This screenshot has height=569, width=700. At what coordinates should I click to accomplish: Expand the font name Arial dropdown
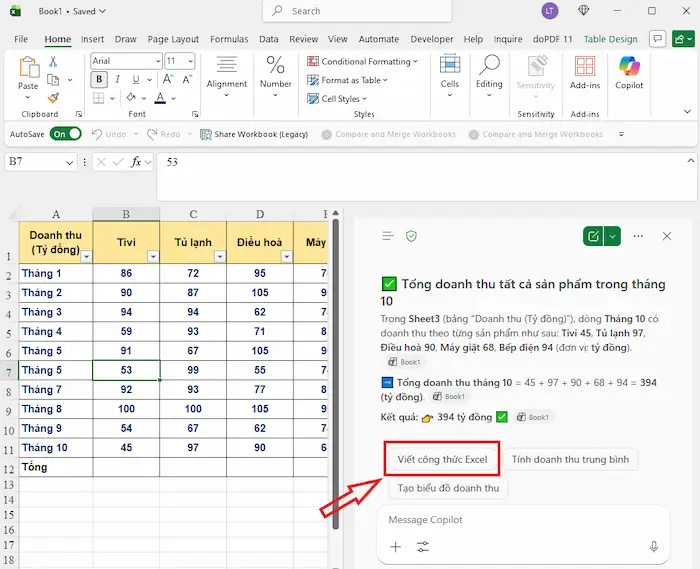[x=157, y=61]
